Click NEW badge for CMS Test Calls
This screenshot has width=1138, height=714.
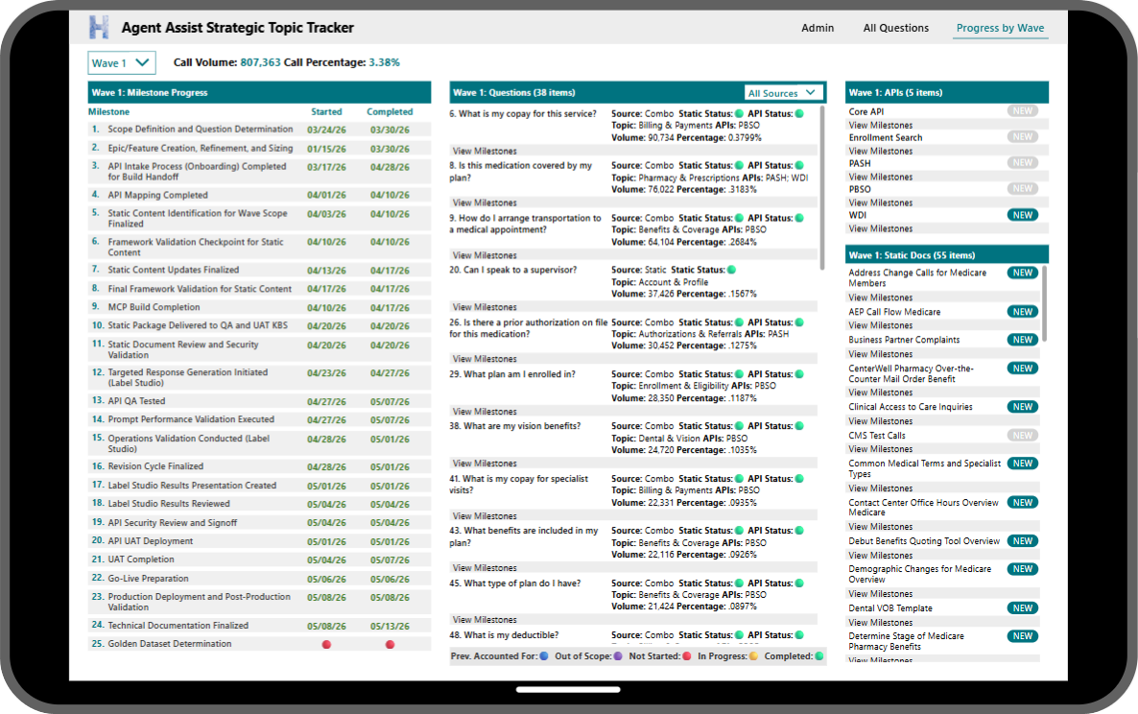(x=1023, y=435)
